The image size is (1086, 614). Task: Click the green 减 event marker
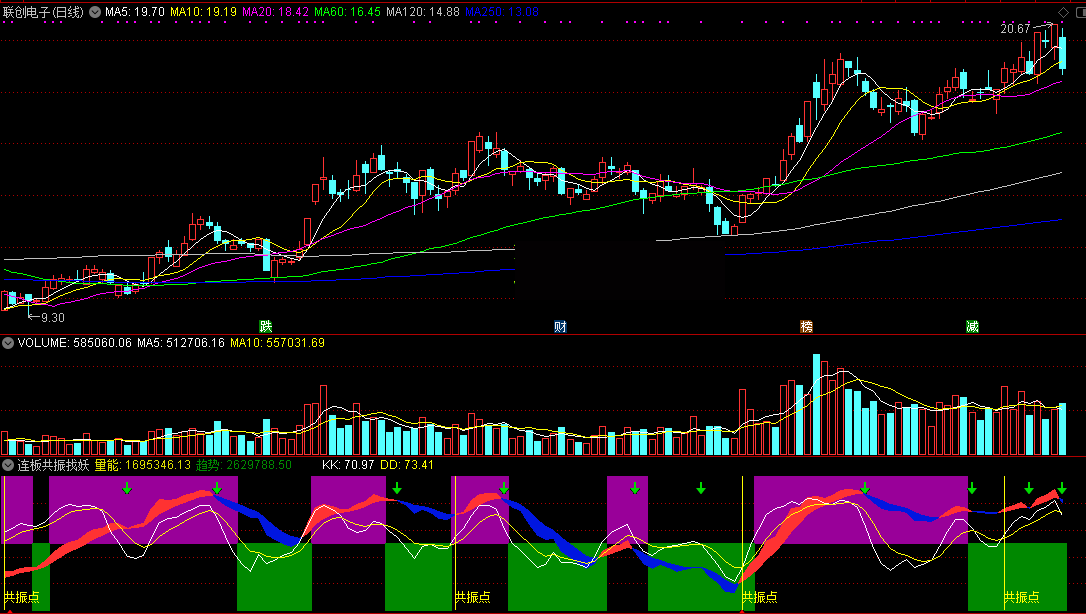coord(972,326)
